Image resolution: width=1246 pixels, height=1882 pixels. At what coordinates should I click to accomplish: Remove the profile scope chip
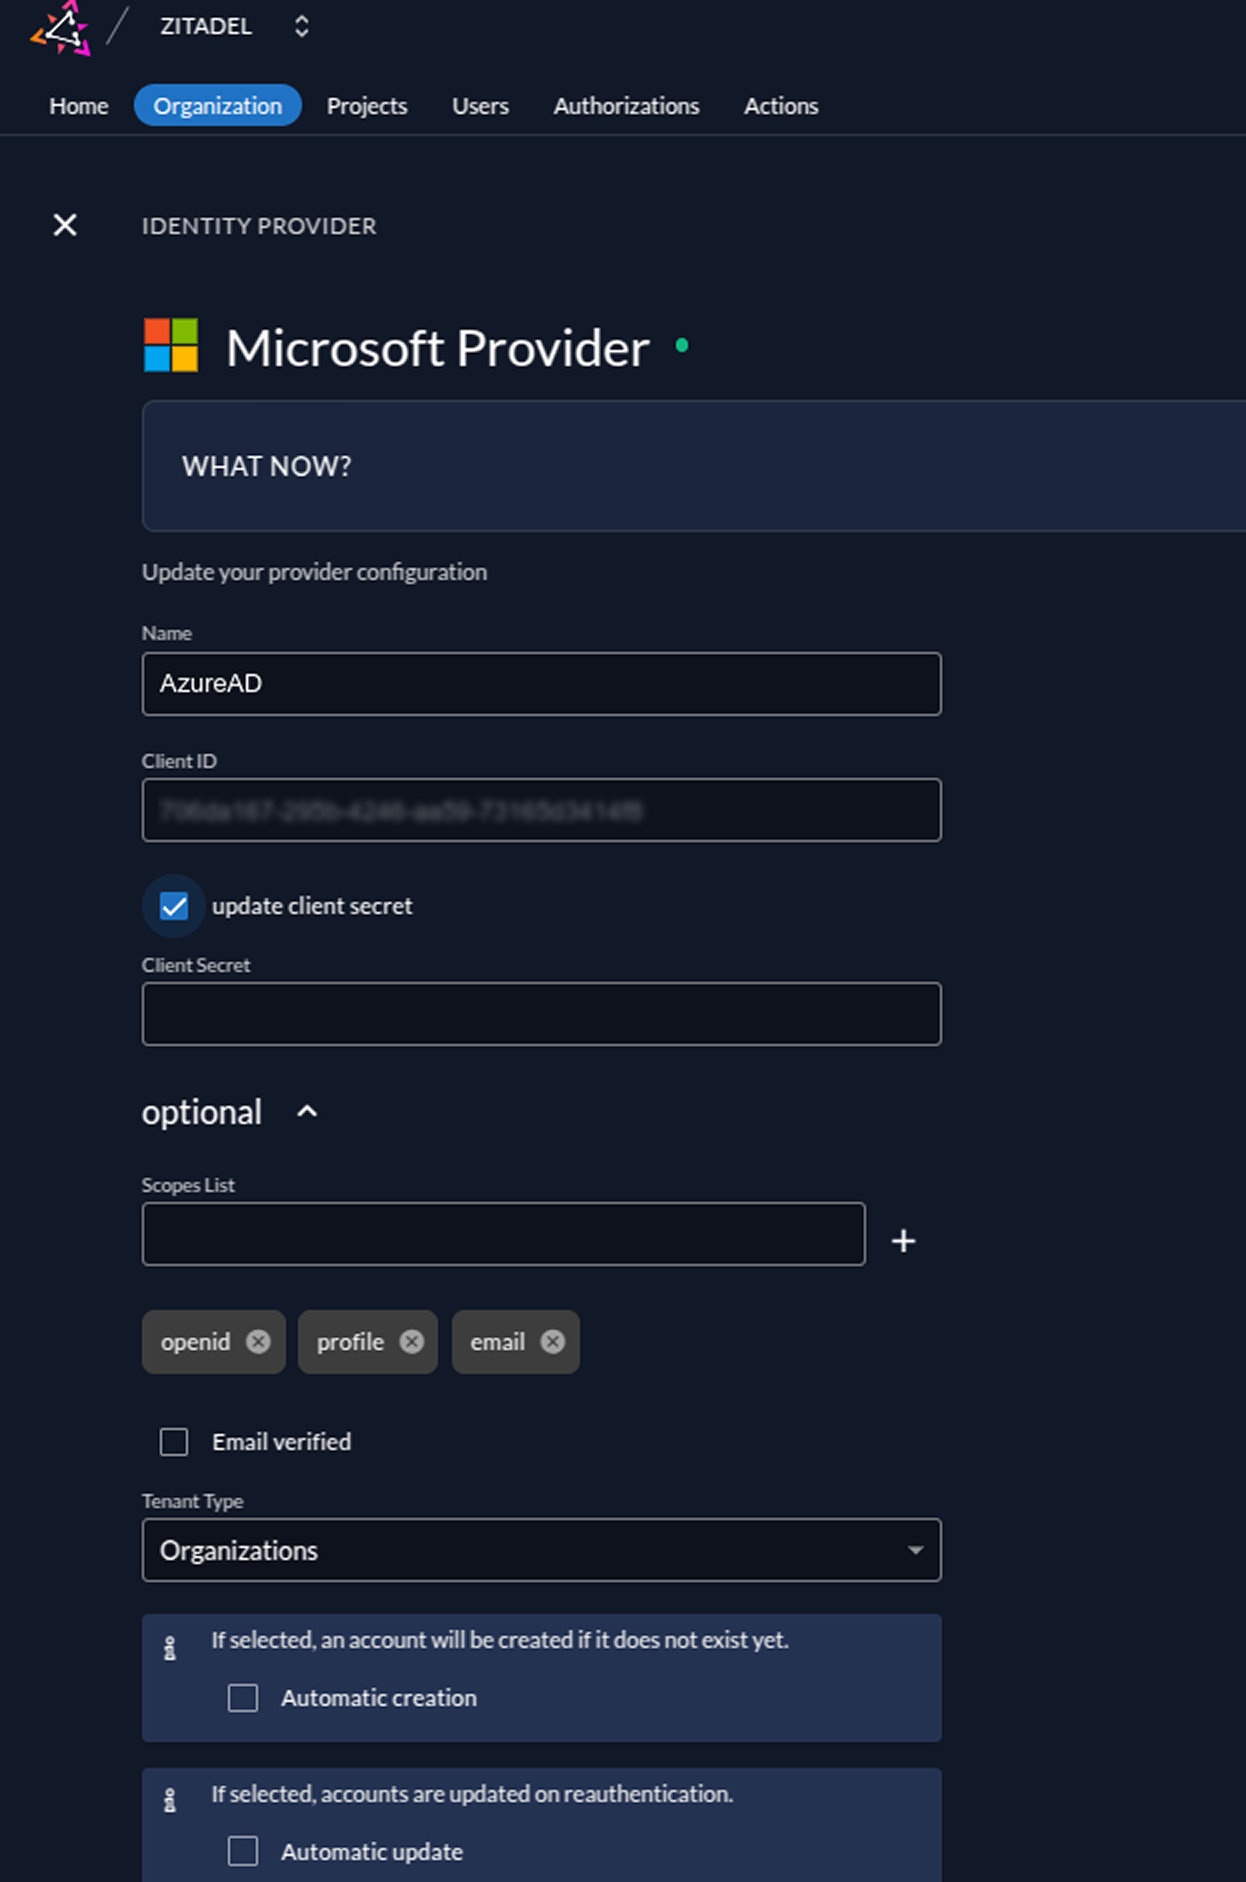[411, 1341]
